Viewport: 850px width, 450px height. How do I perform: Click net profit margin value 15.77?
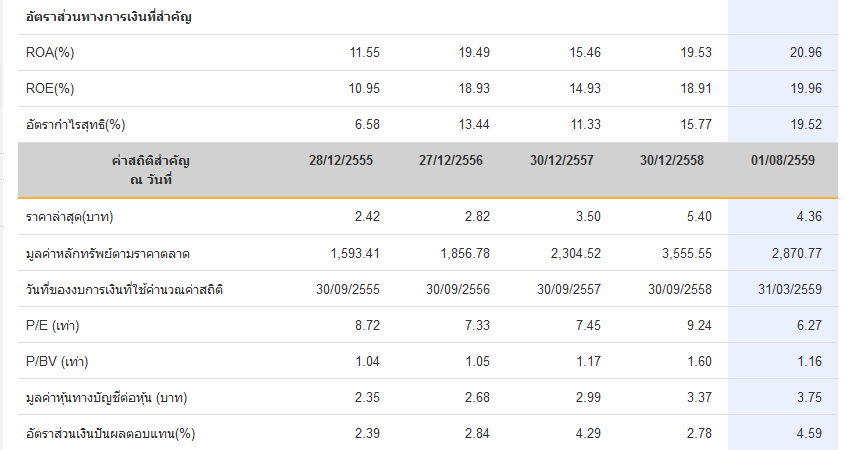(x=696, y=125)
